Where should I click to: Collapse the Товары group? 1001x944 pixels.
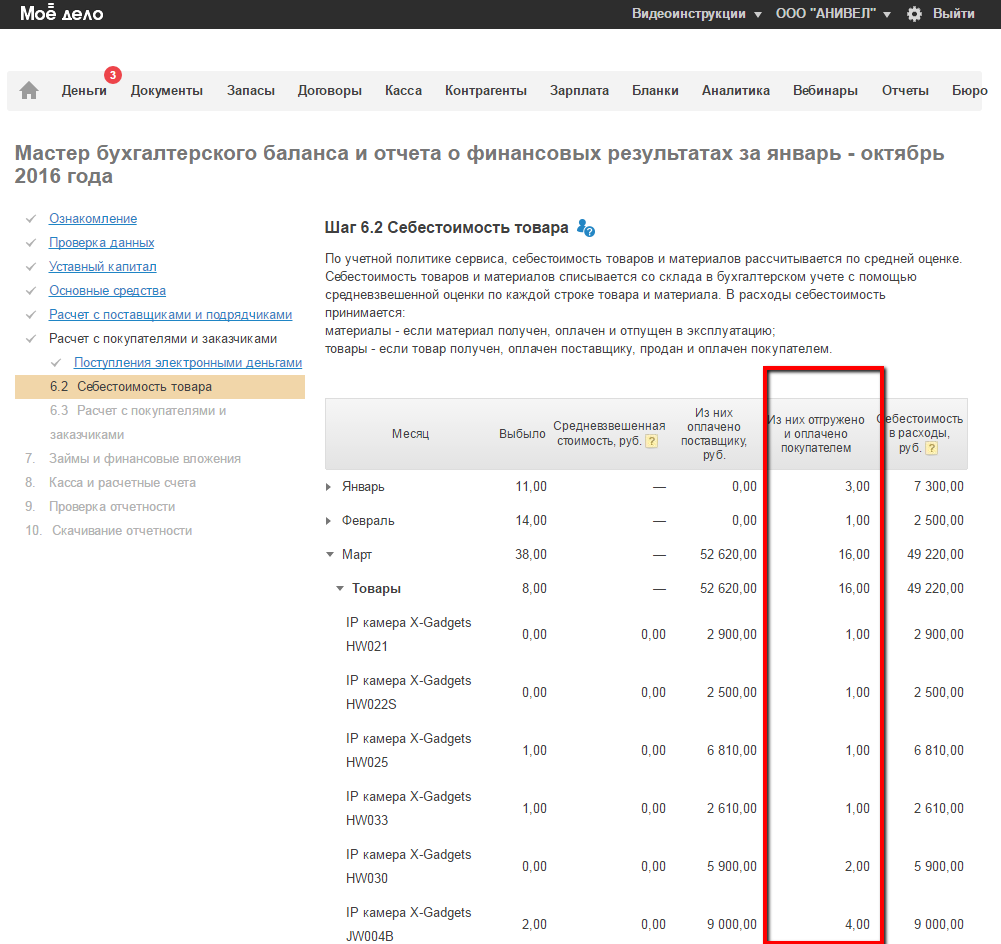(x=340, y=589)
